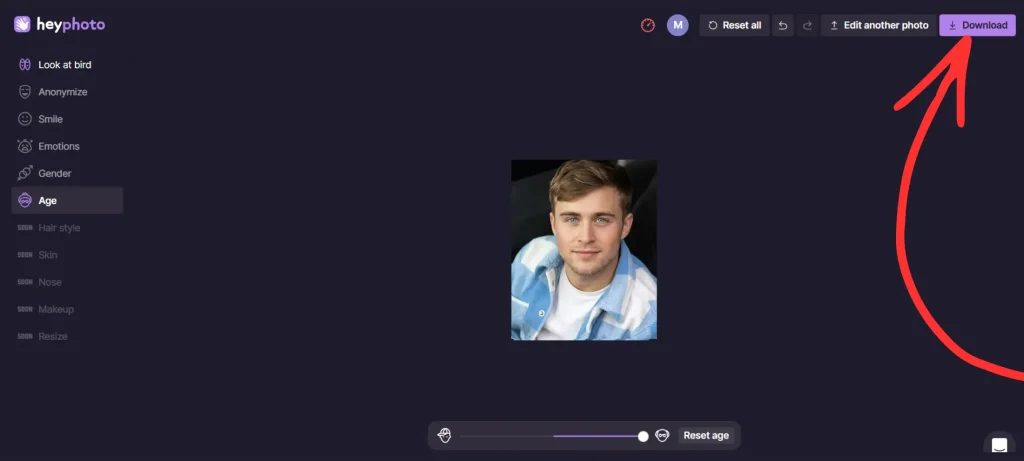This screenshot has width=1024, height=461.
Task: Click the Reset age button
Action: pyautogui.click(x=706, y=436)
